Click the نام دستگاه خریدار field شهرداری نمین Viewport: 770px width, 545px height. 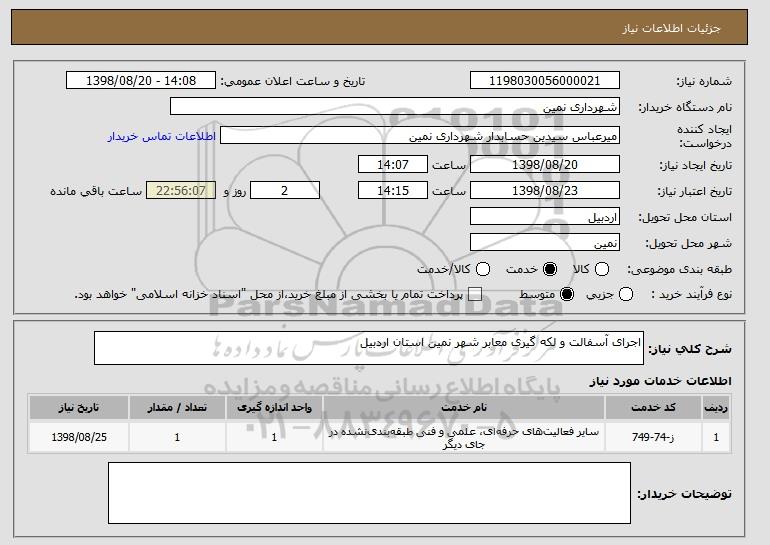click(395, 107)
